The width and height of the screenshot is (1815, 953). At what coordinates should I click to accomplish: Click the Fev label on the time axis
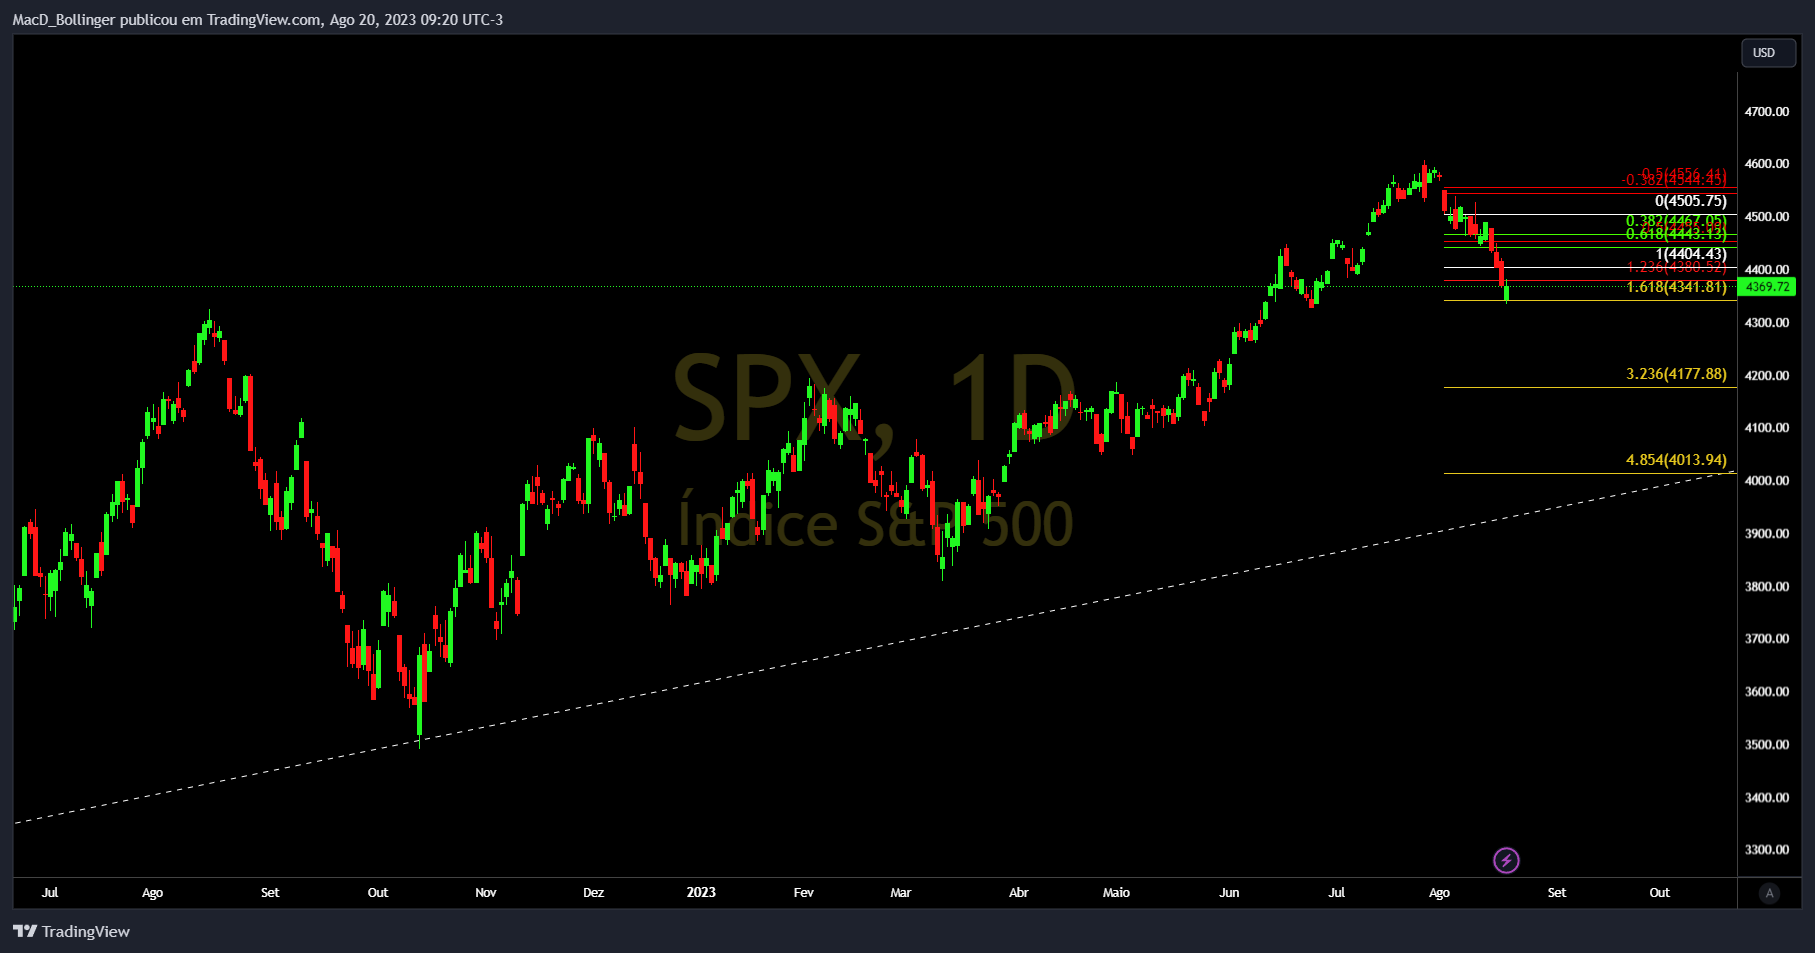(x=804, y=893)
